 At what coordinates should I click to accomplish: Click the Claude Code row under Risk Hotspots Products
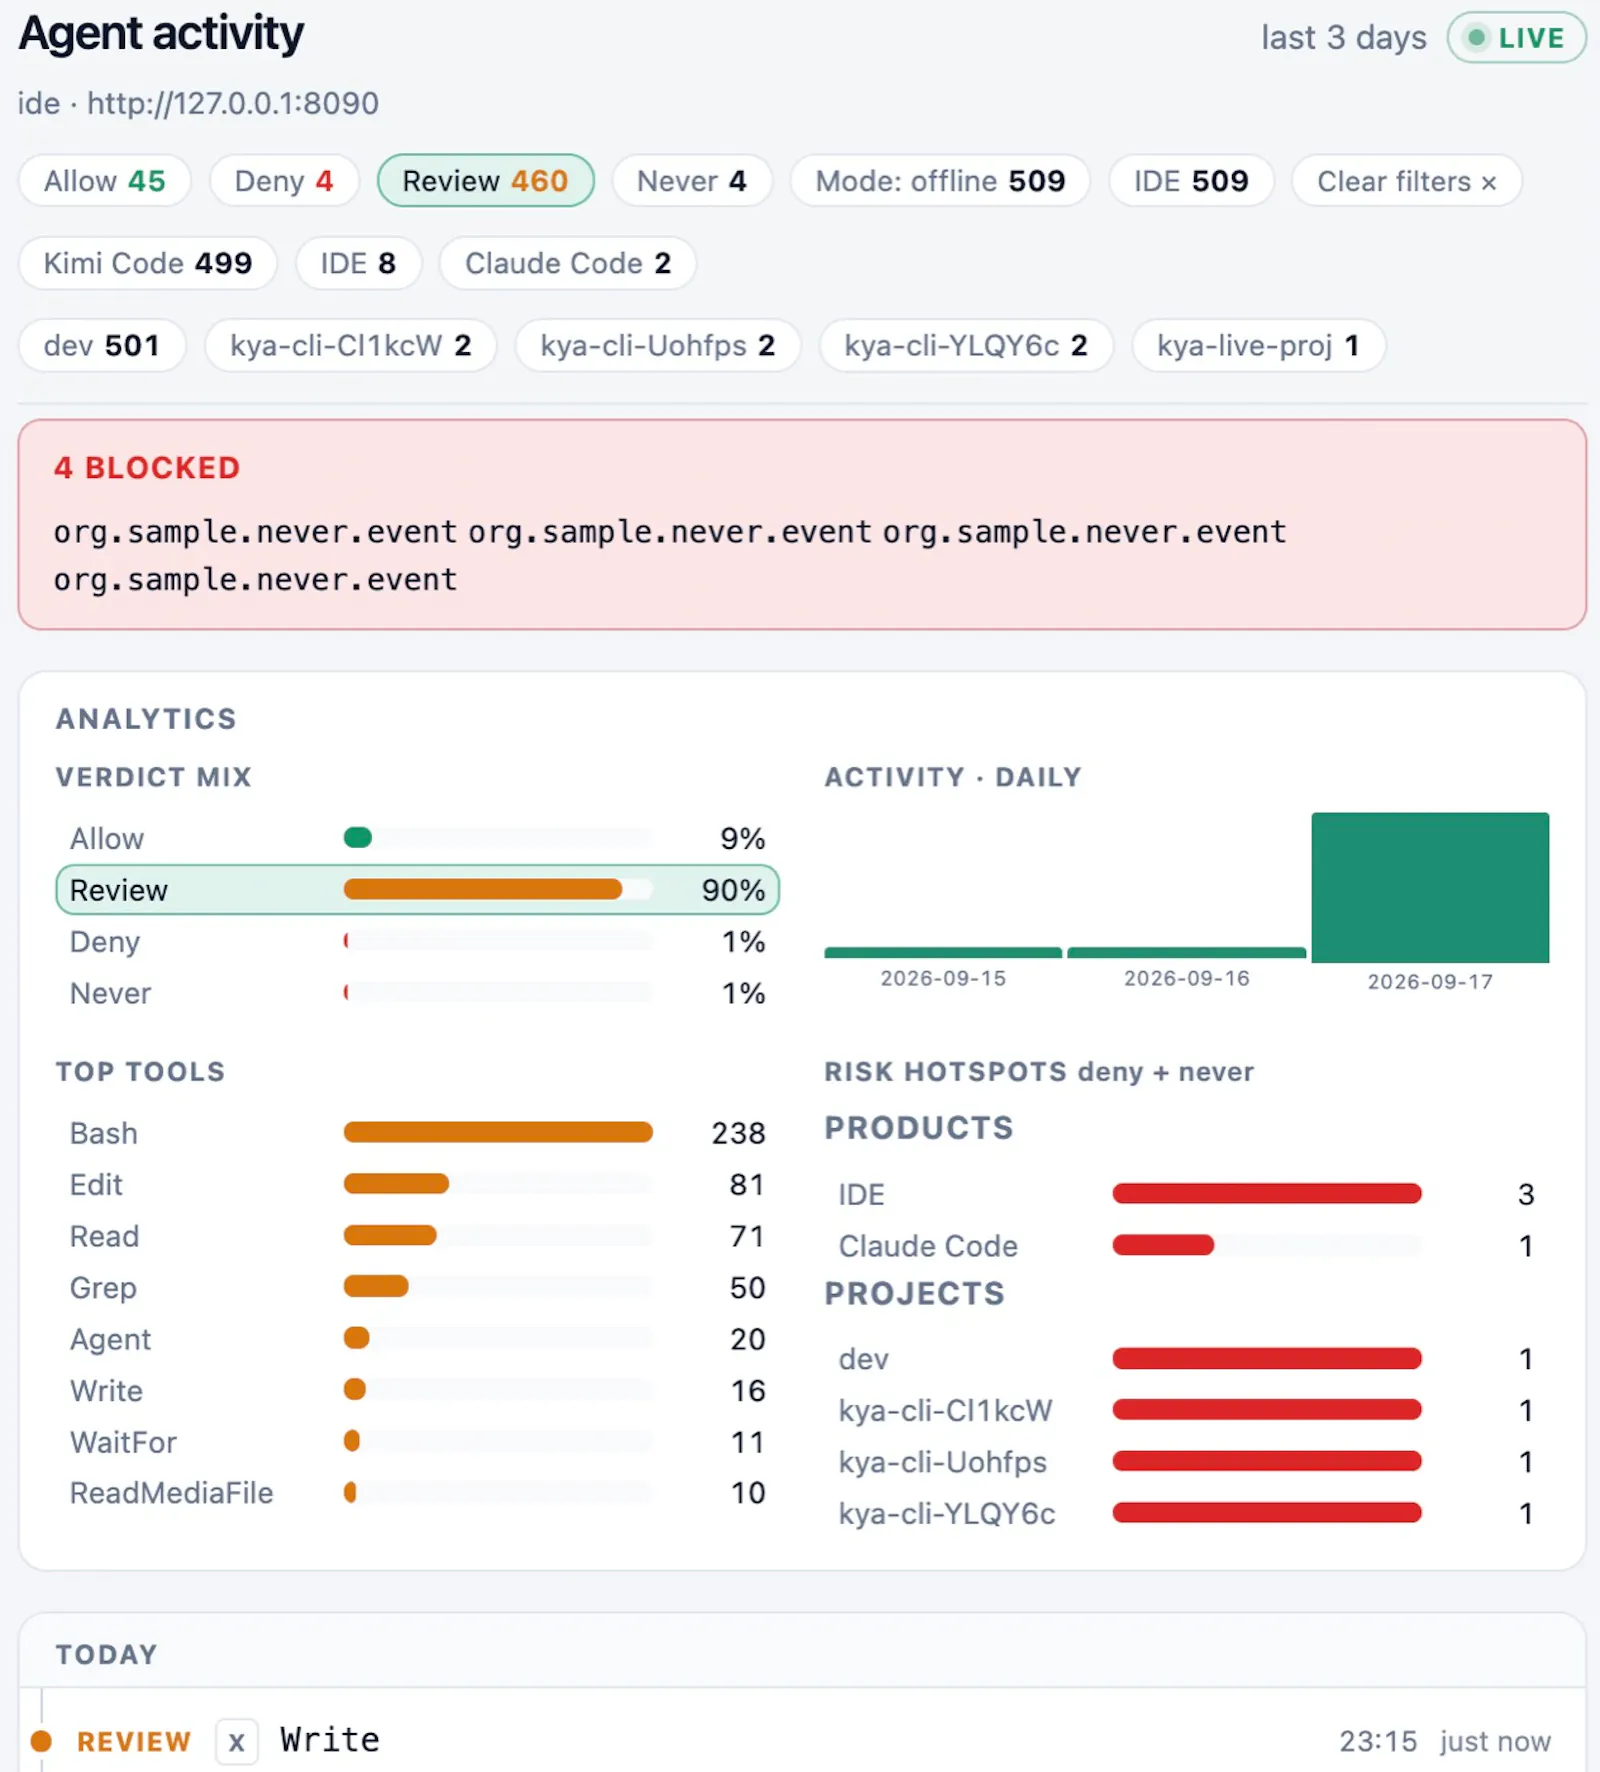[1187, 1246]
